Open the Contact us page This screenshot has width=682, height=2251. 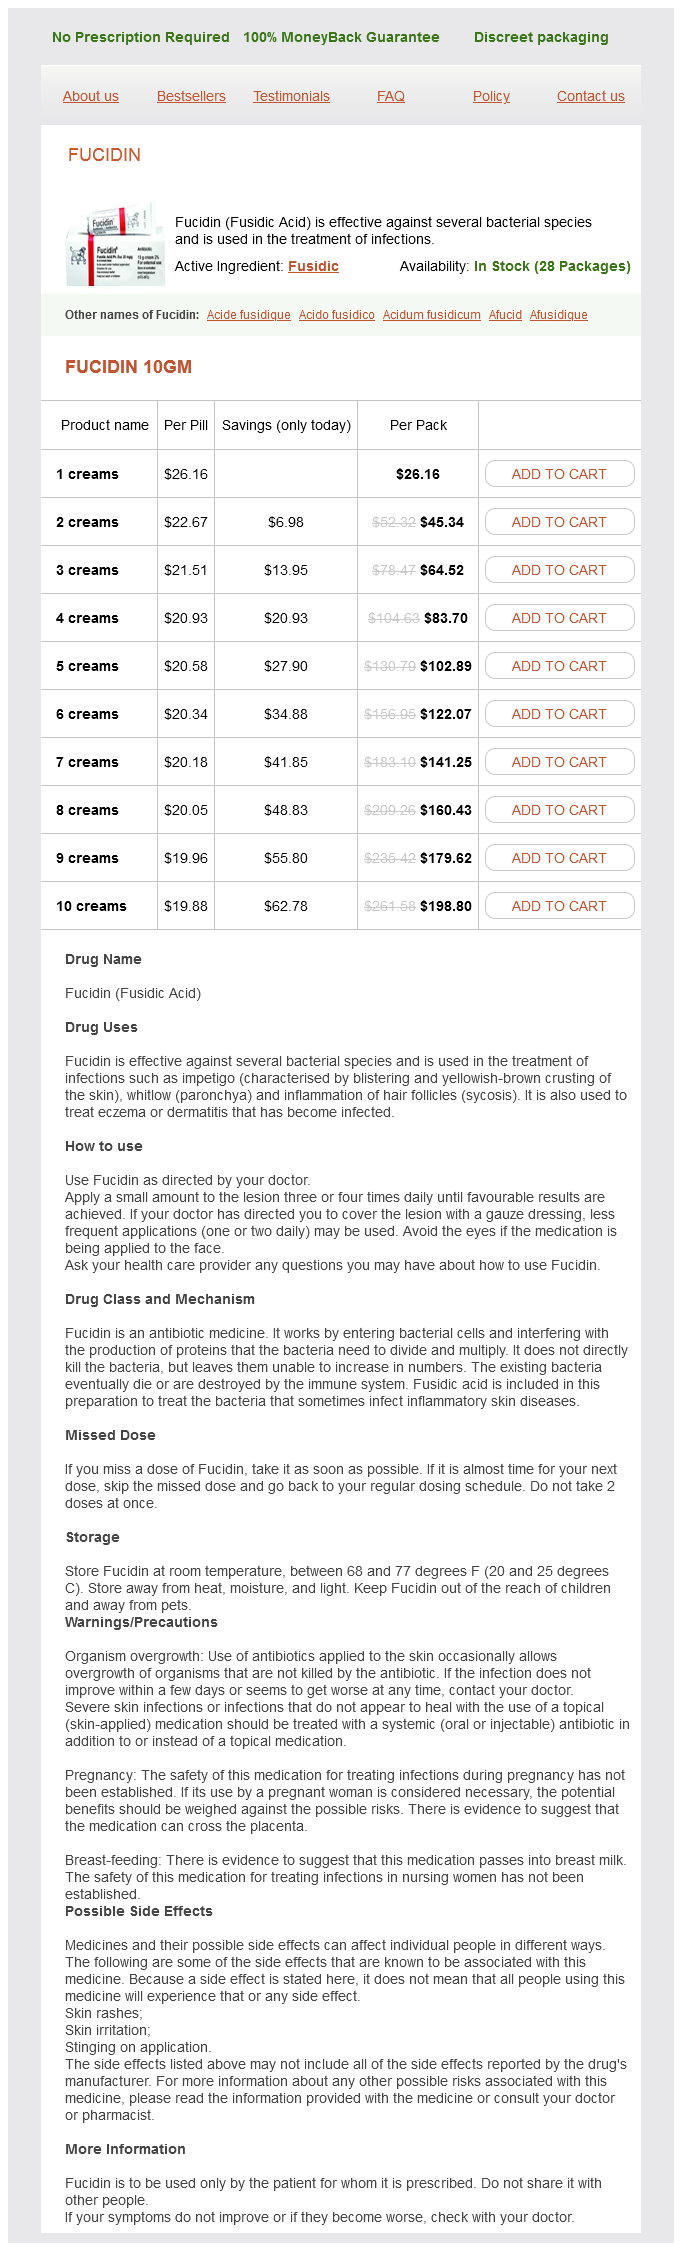point(591,97)
